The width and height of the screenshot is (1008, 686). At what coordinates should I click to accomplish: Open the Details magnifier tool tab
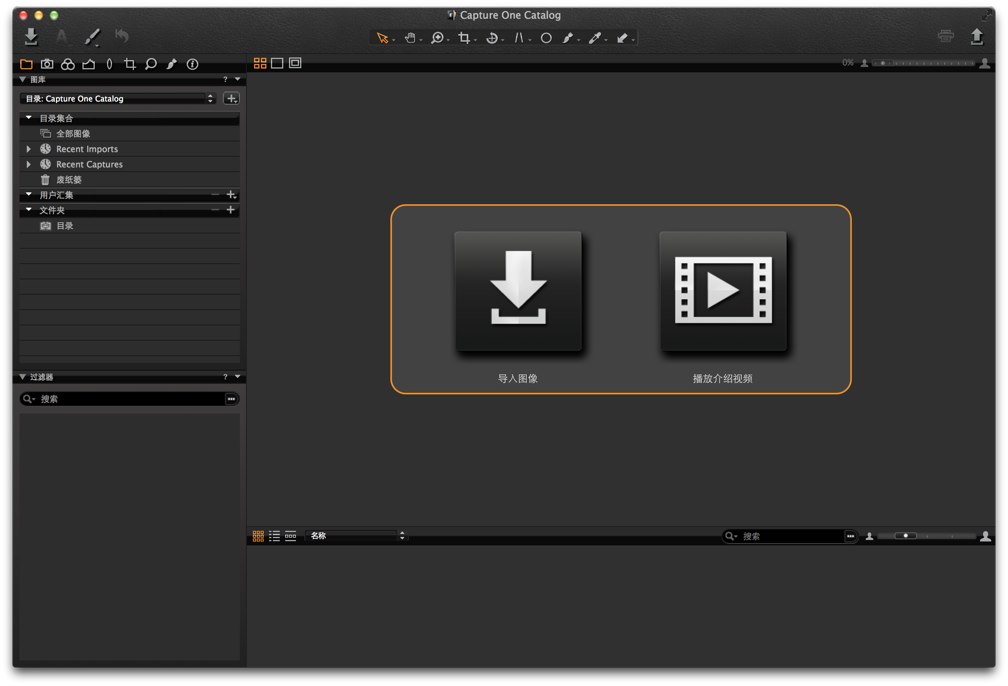click(151, 64)
